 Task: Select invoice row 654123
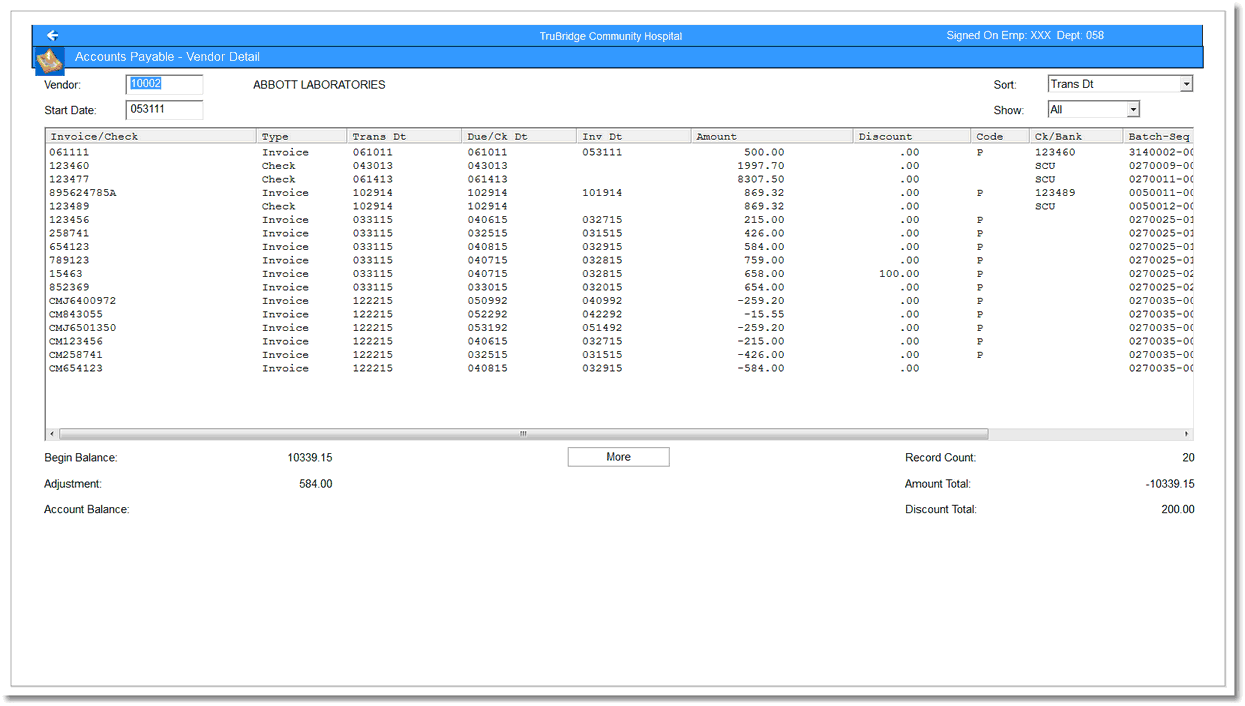point(620,247)
